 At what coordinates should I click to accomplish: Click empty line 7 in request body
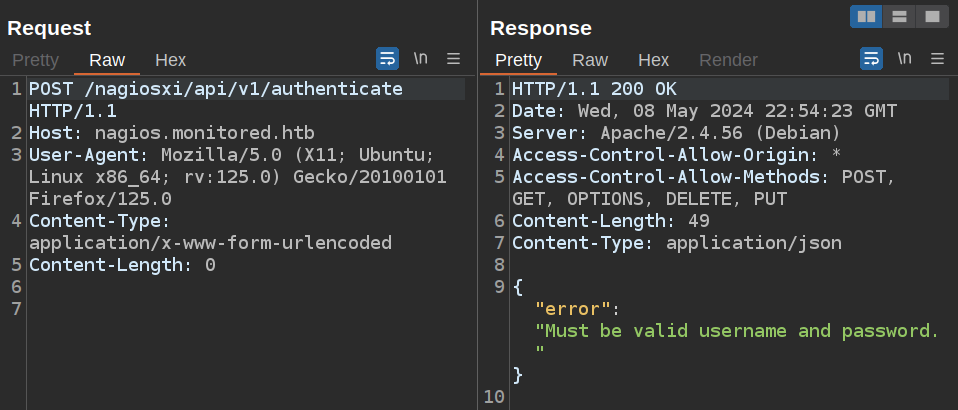pyautogui.click(x=200, y=309)
